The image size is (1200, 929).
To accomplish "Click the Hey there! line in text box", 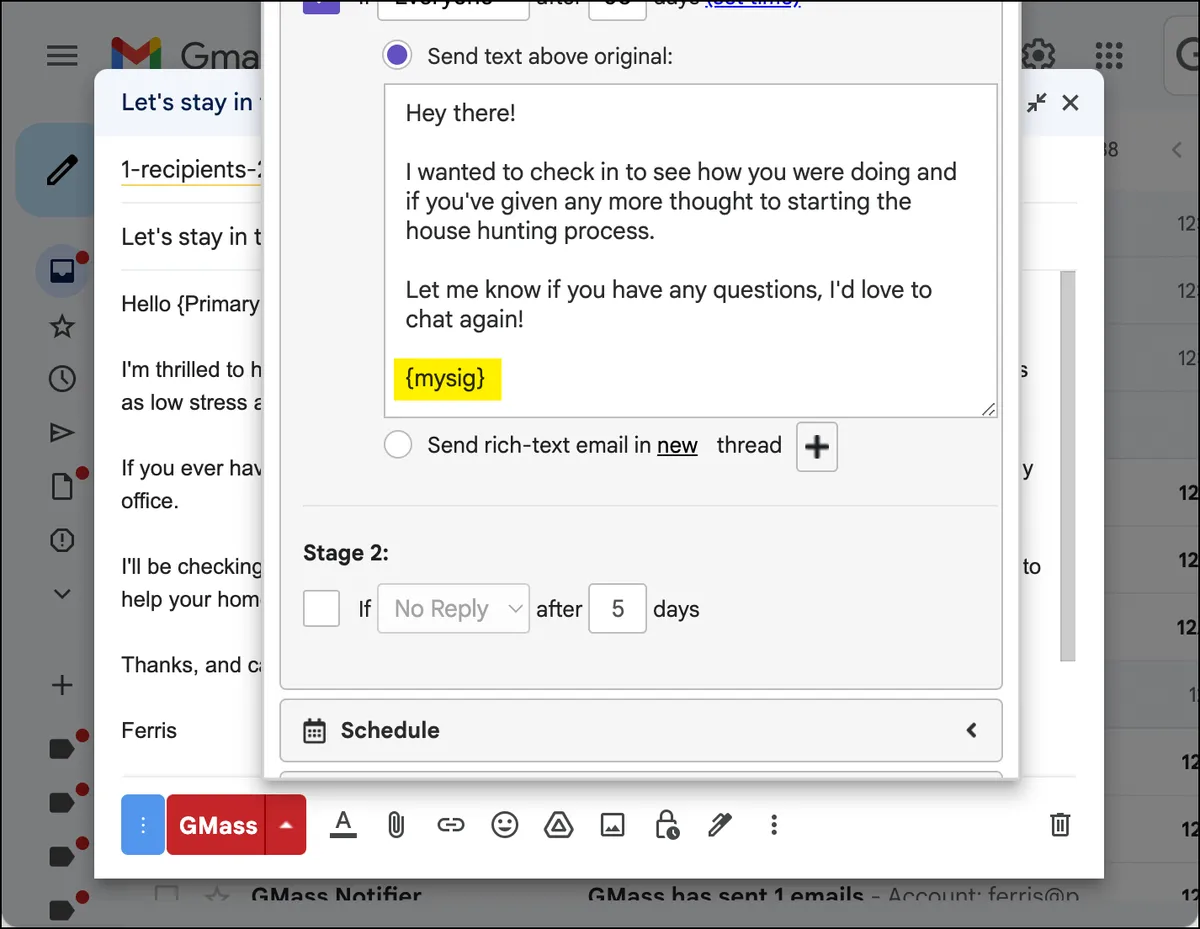I will coord(460,113).
